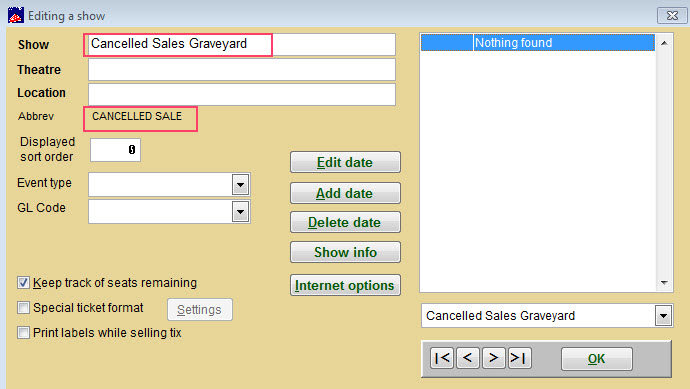Go to the last show record

coord(519,358)
